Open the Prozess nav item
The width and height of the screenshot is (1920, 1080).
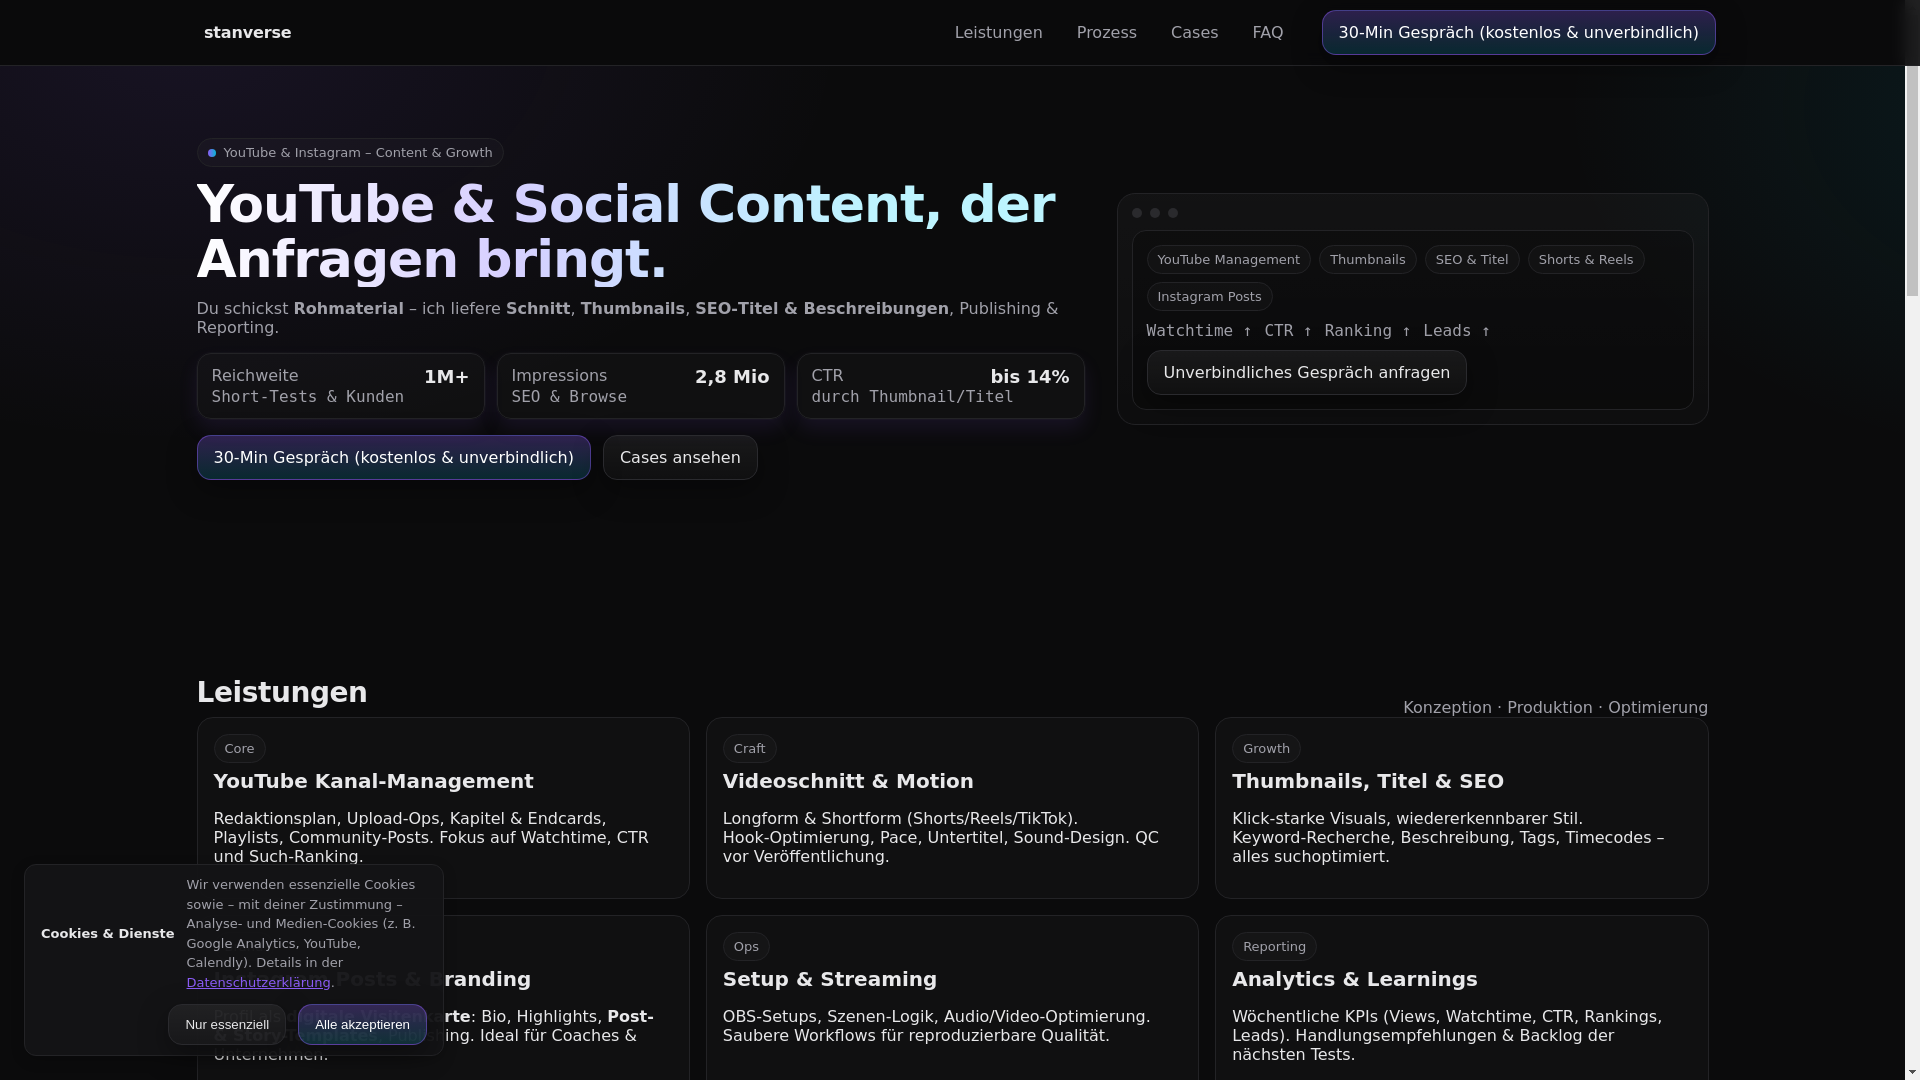point(1106,33)
